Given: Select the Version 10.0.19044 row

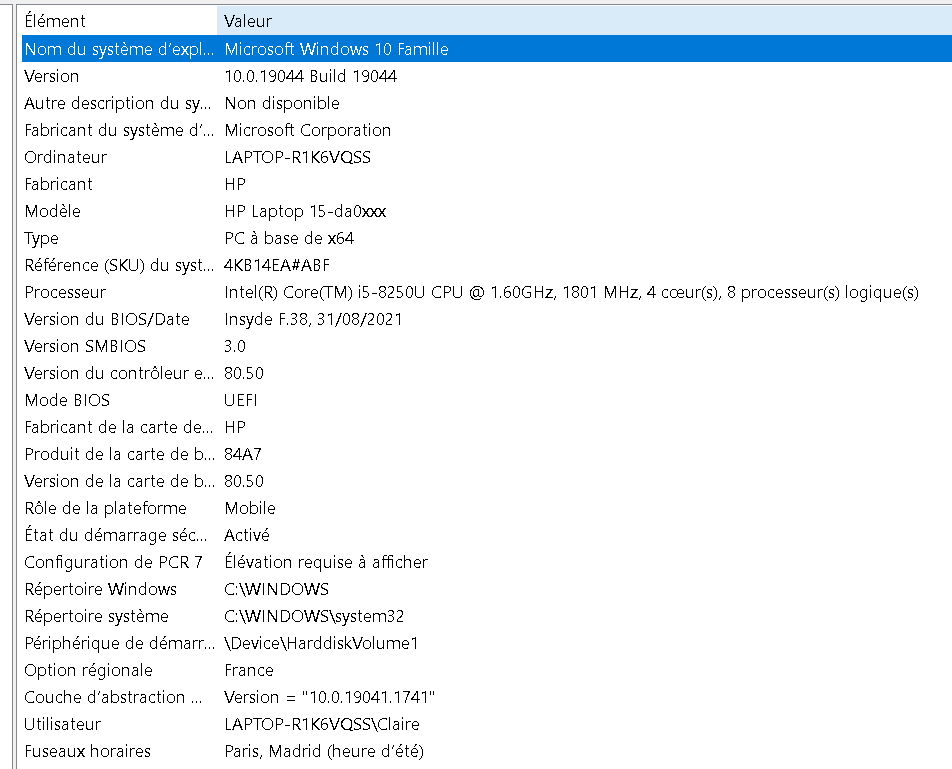Looking at the screenshot, I should click(x=486, y=76).
